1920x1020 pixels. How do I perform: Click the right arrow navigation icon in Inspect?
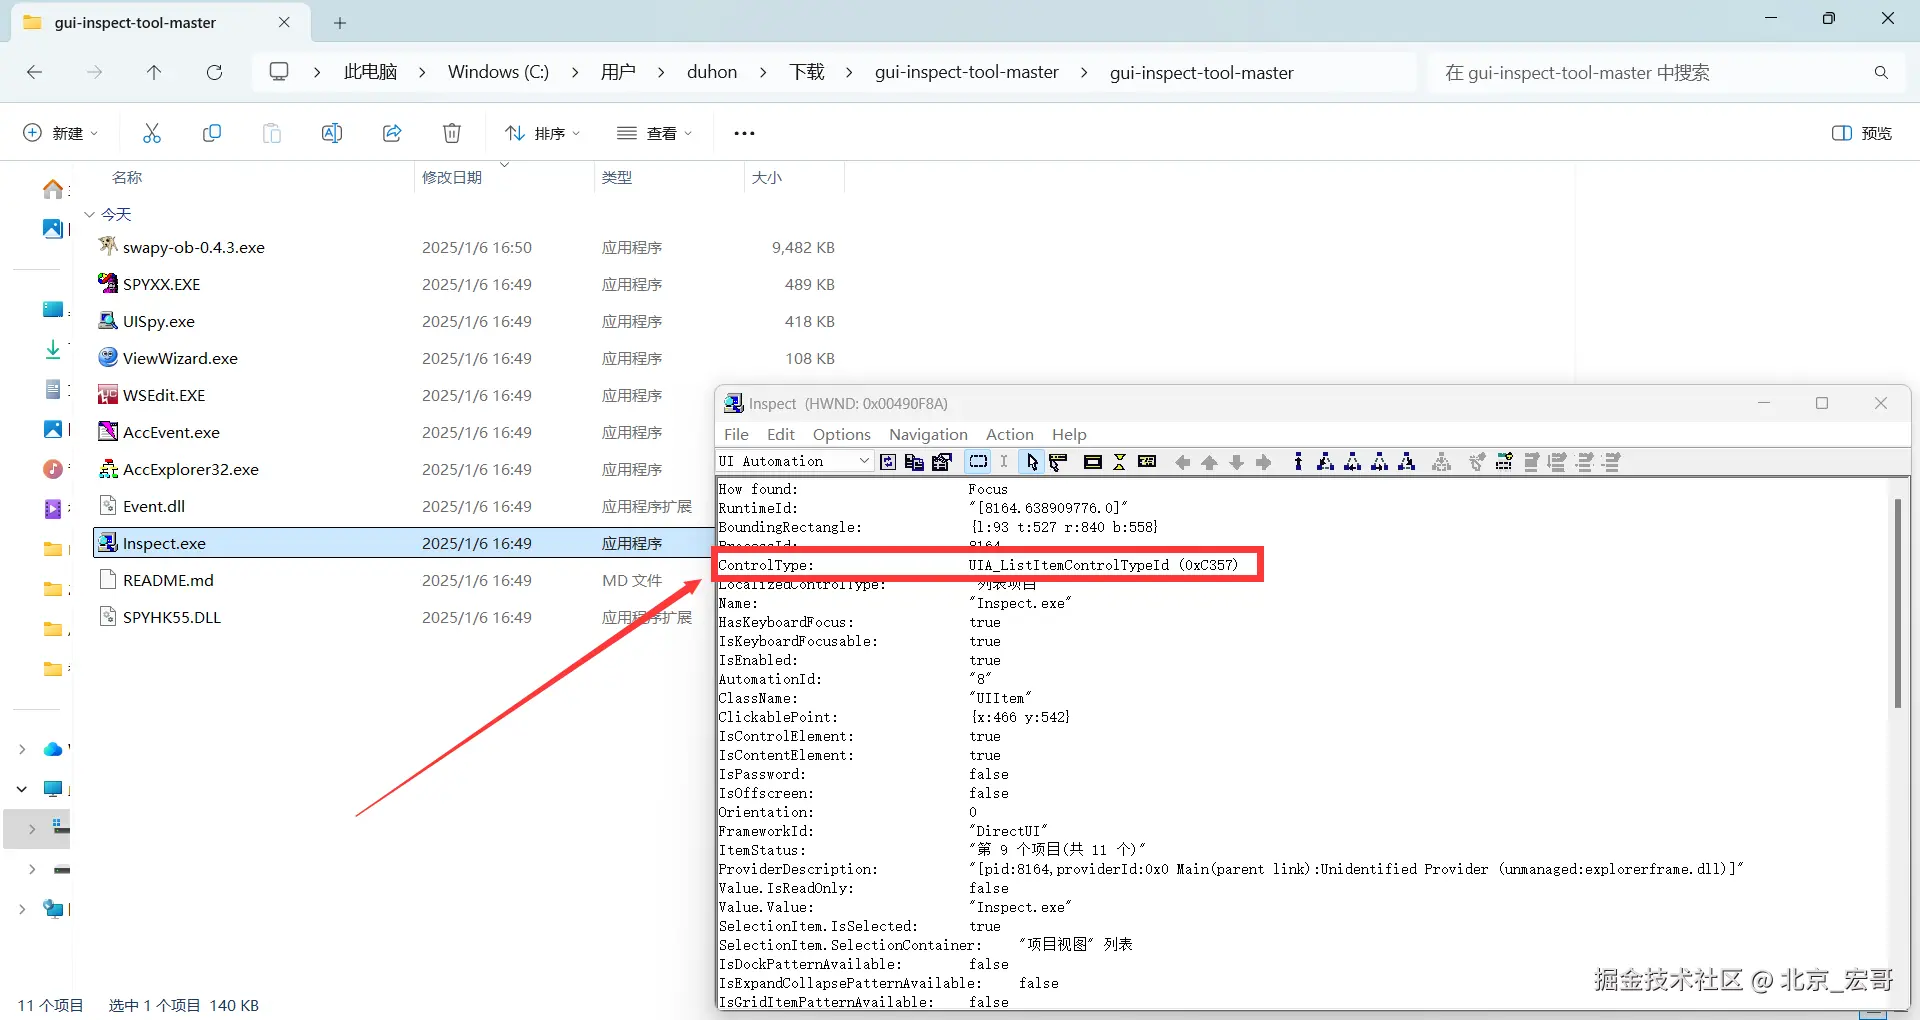[1264, 462]
